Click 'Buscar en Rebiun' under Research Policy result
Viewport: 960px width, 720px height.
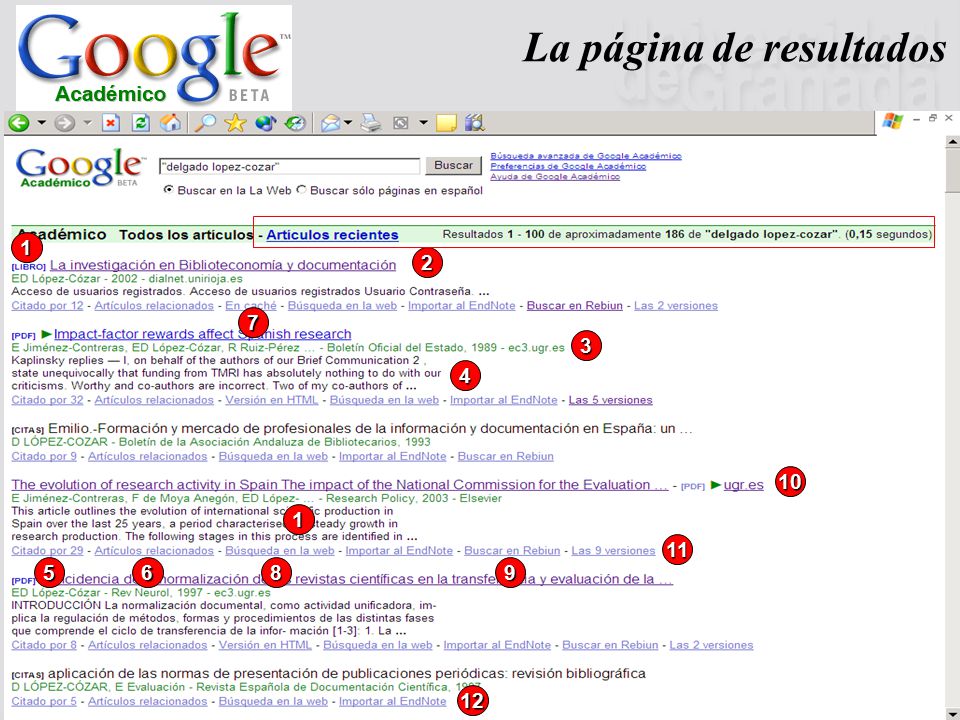512,550
